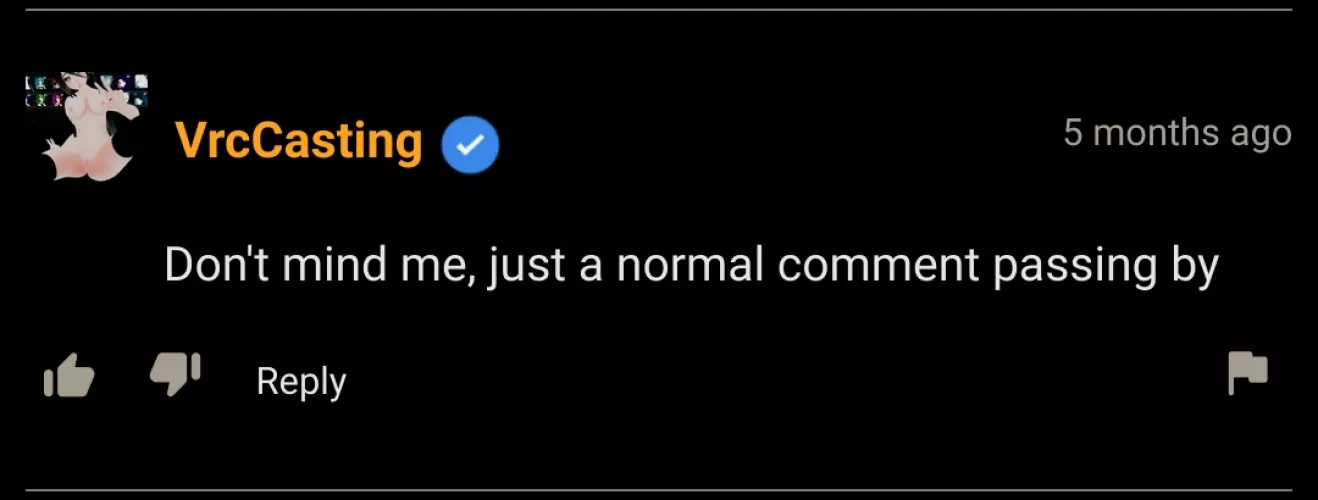Reply to VrcCasting's comment
Image resolution: width=1318 pixels, height=500 pixels.
click(301, 381)
